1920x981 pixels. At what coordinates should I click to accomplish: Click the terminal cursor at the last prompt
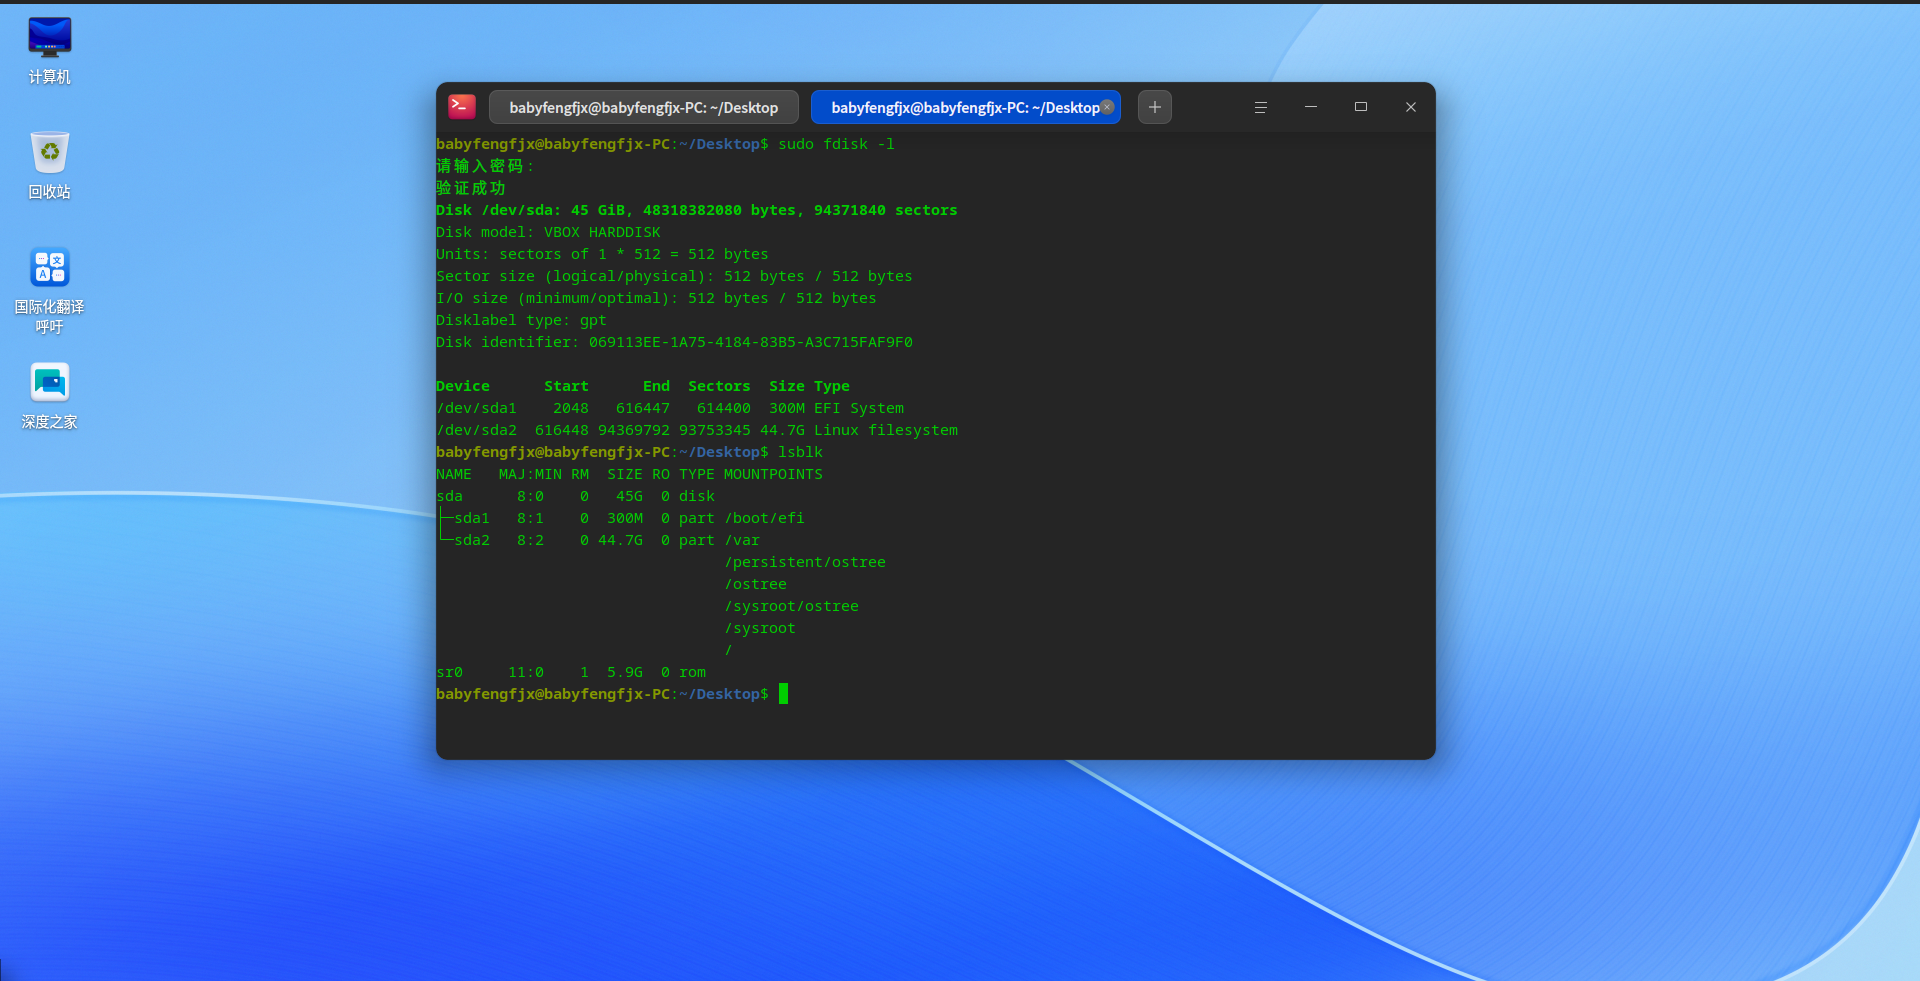coord(784,693)
